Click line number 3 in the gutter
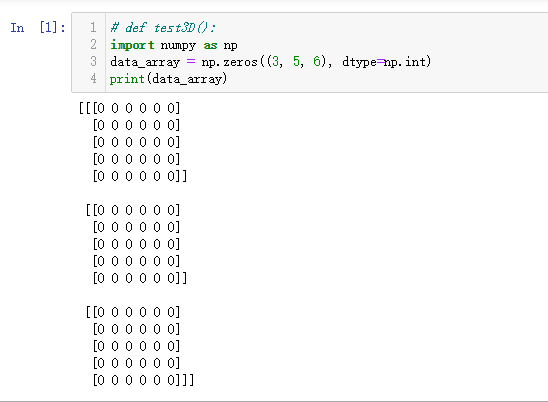The height and width of the screenshot is (402, 548). [93, 62]
